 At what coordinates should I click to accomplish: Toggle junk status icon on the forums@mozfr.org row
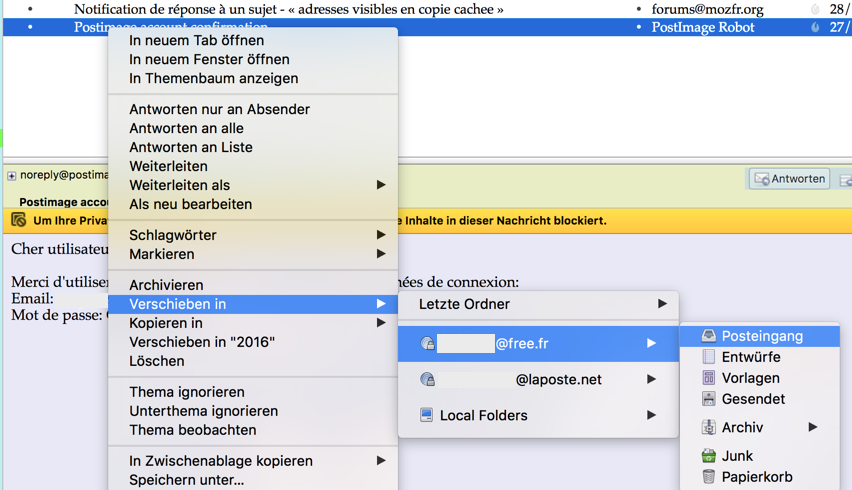click(x=815, y=10)
